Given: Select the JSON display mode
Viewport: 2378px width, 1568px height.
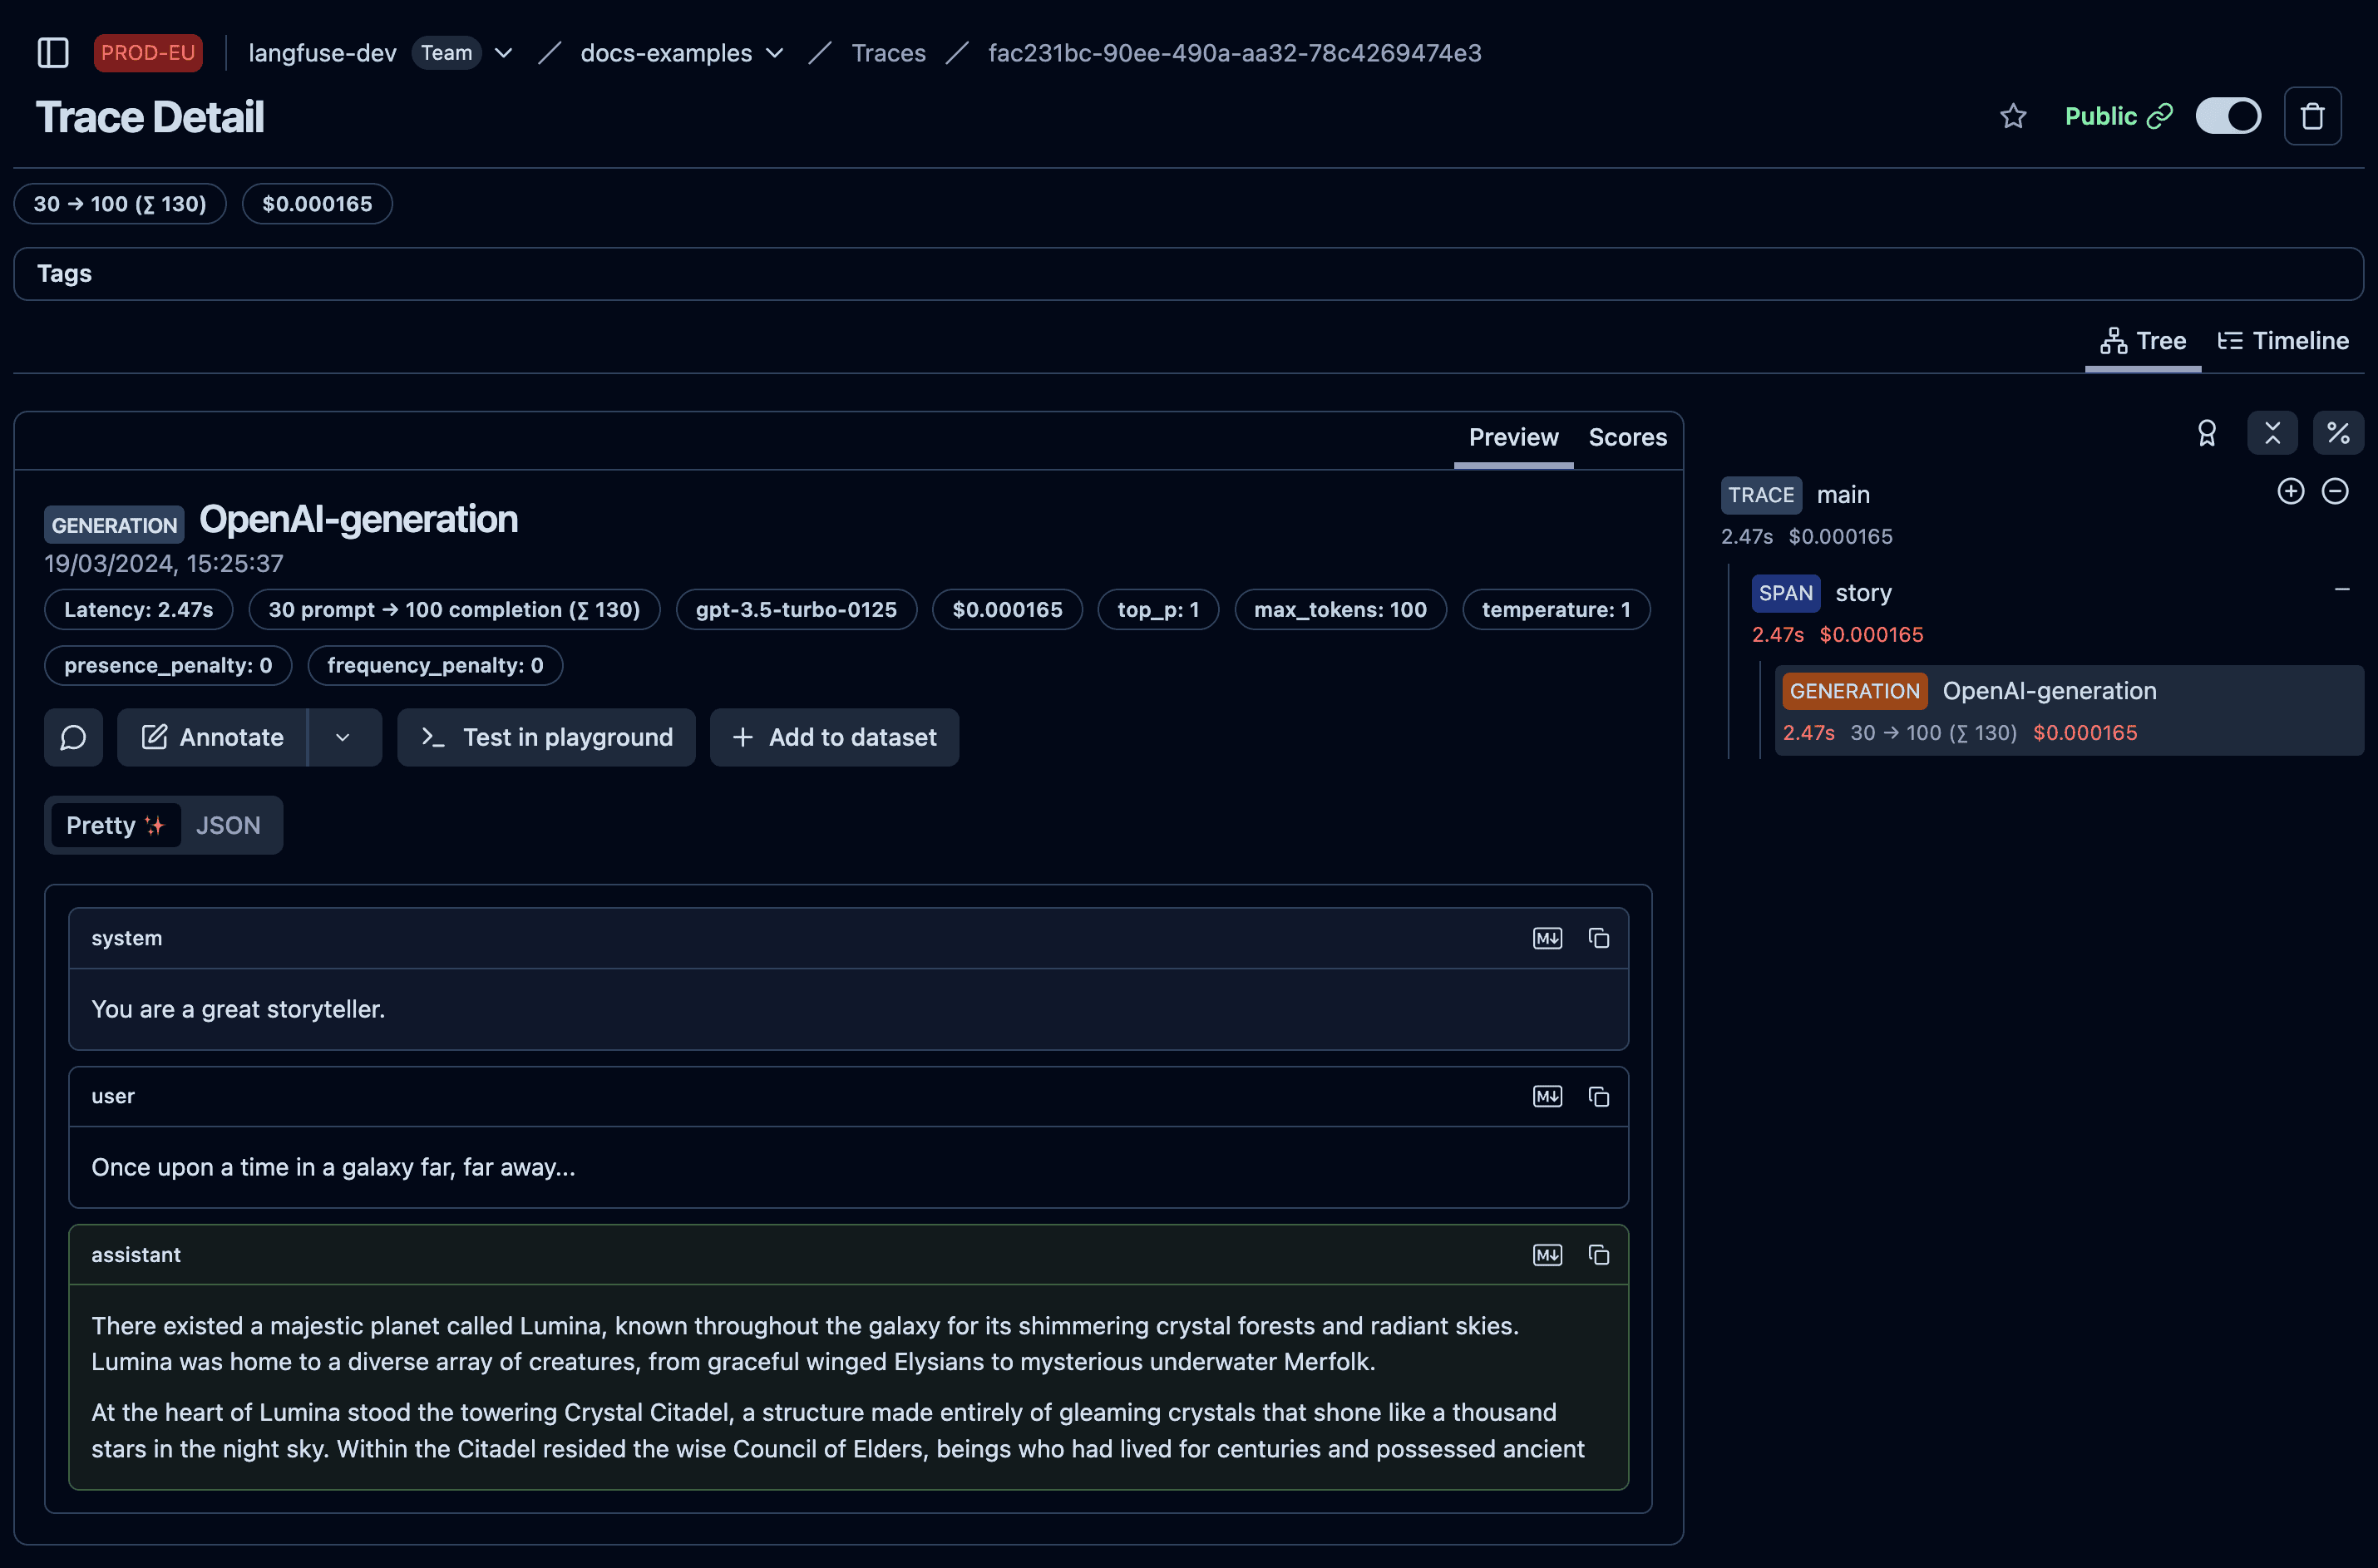Looking at the screenshot, I should click(x=228, y=825).
